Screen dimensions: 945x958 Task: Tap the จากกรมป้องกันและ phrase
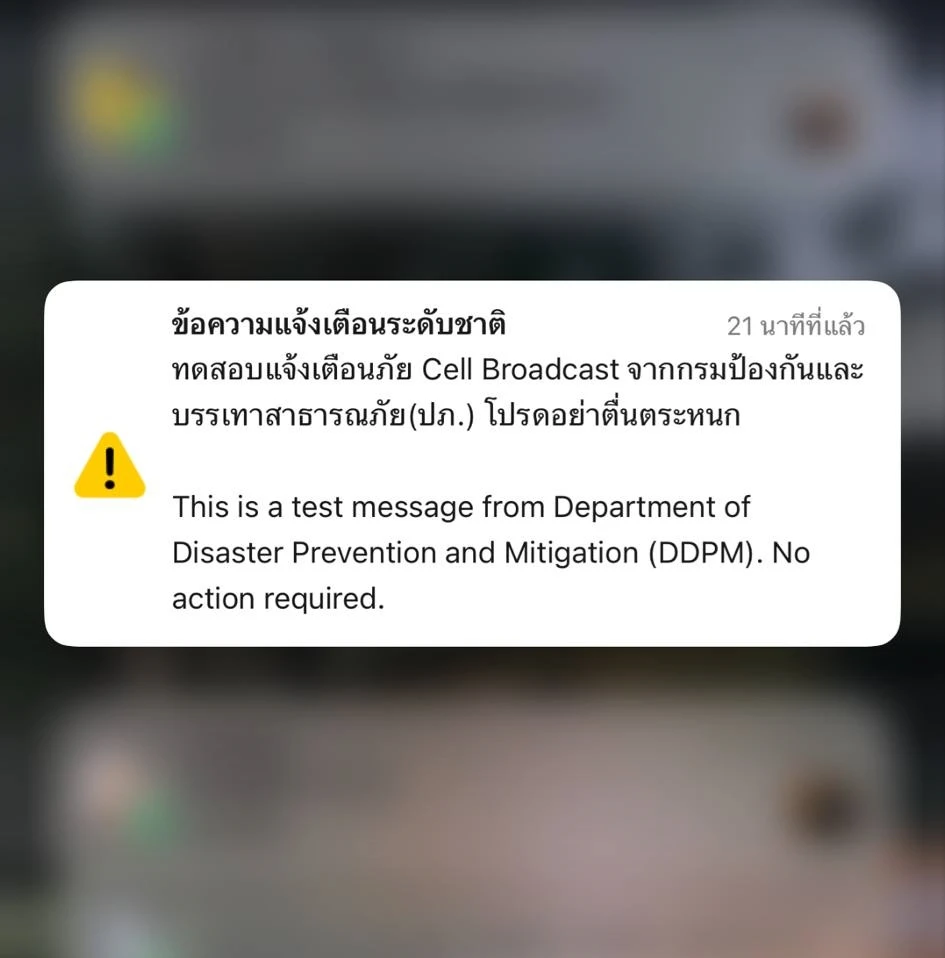(x=746, y=370)
